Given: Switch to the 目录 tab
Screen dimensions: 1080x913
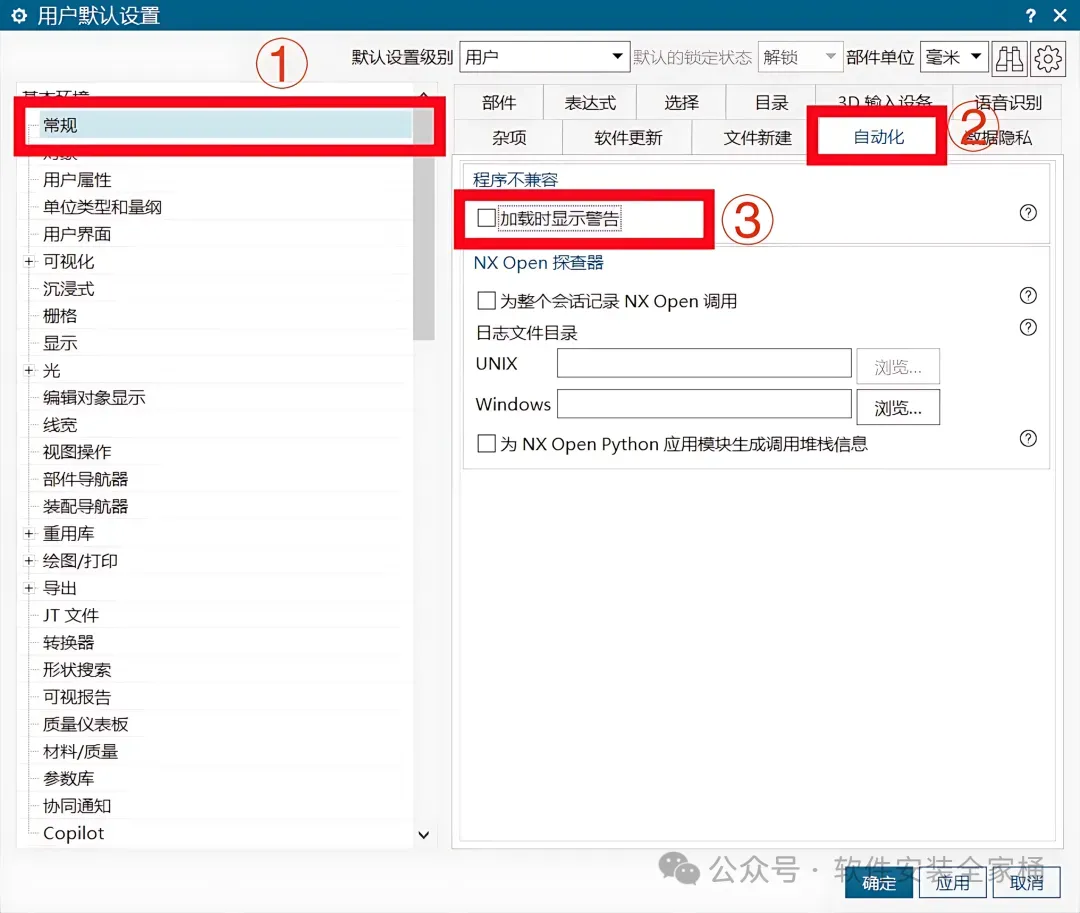Looking at the screenshot, I should click(x=771, y=103).
